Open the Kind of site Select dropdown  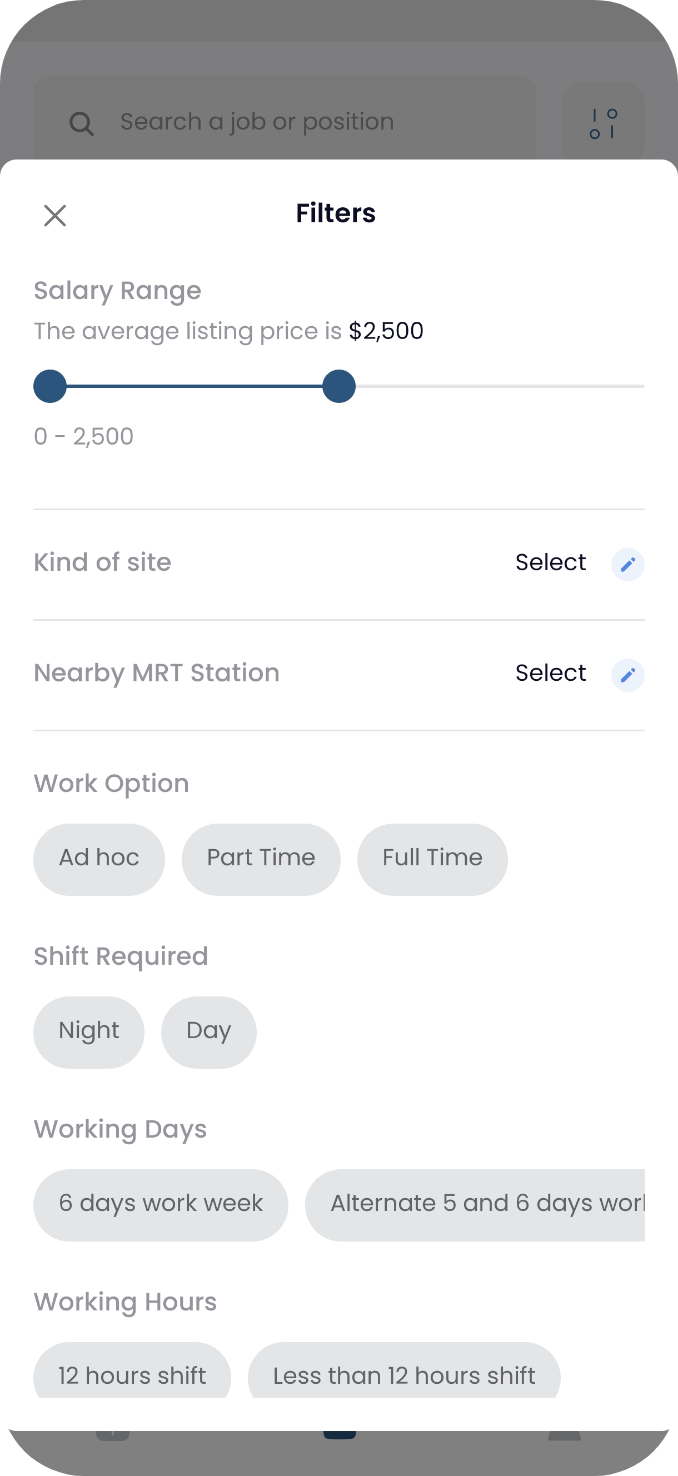[x=550, y=562]
